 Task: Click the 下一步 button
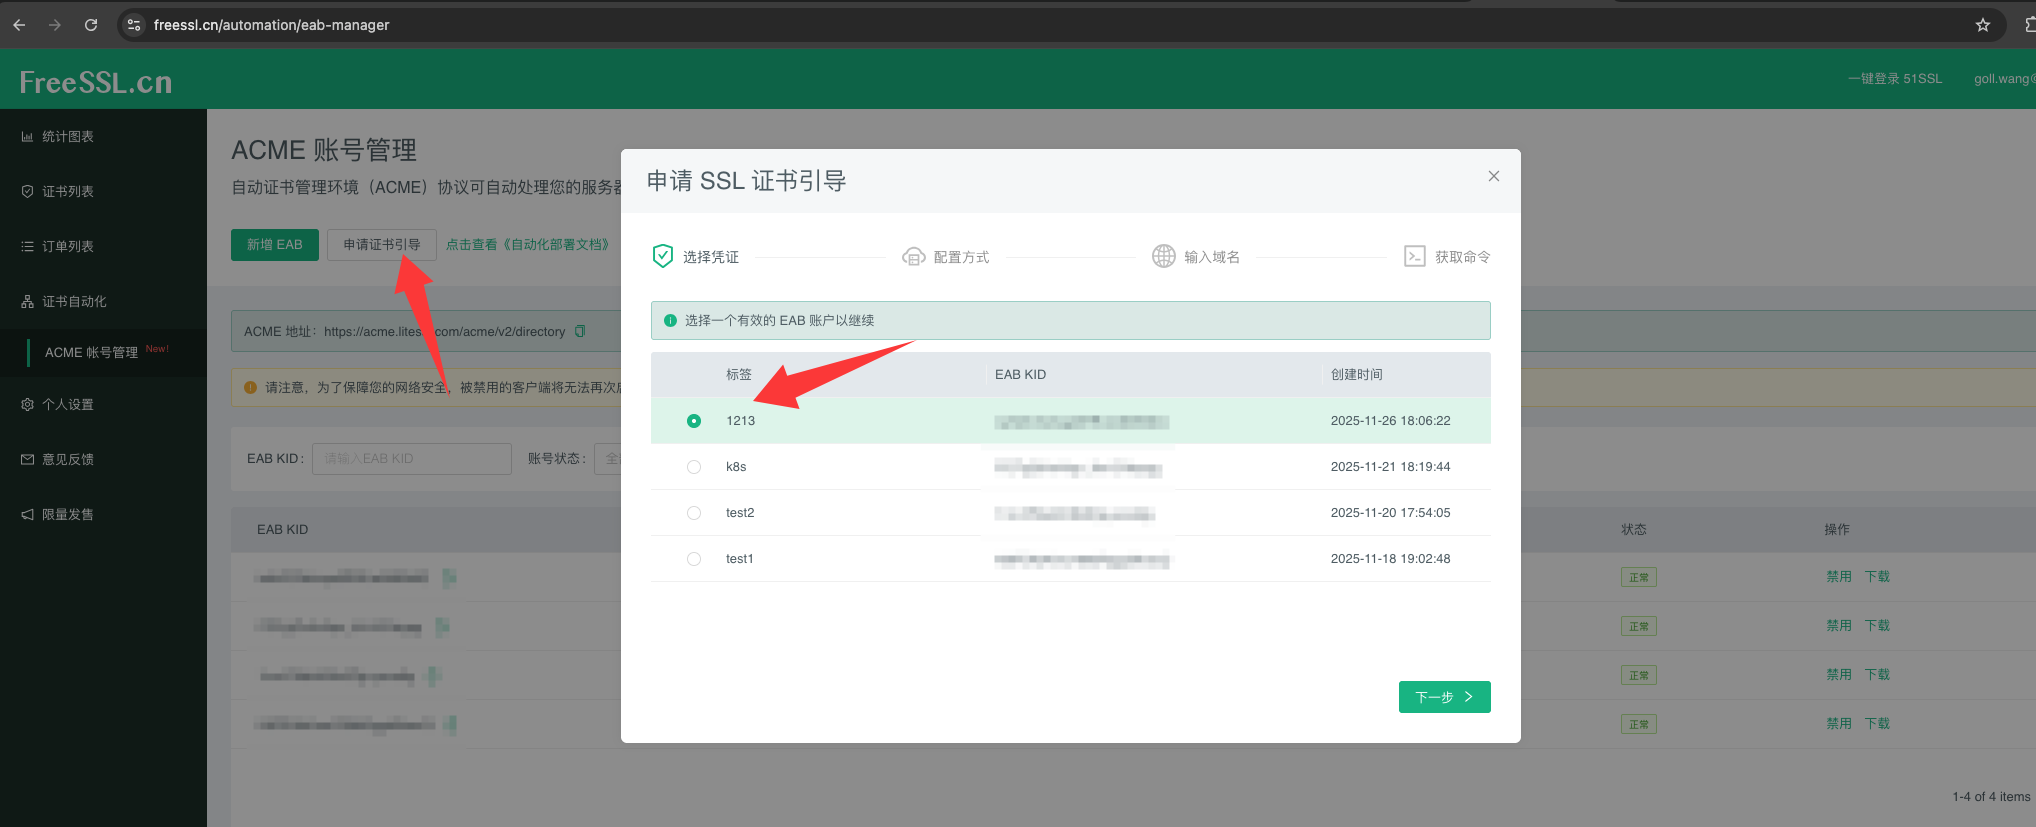[1444, 697]
